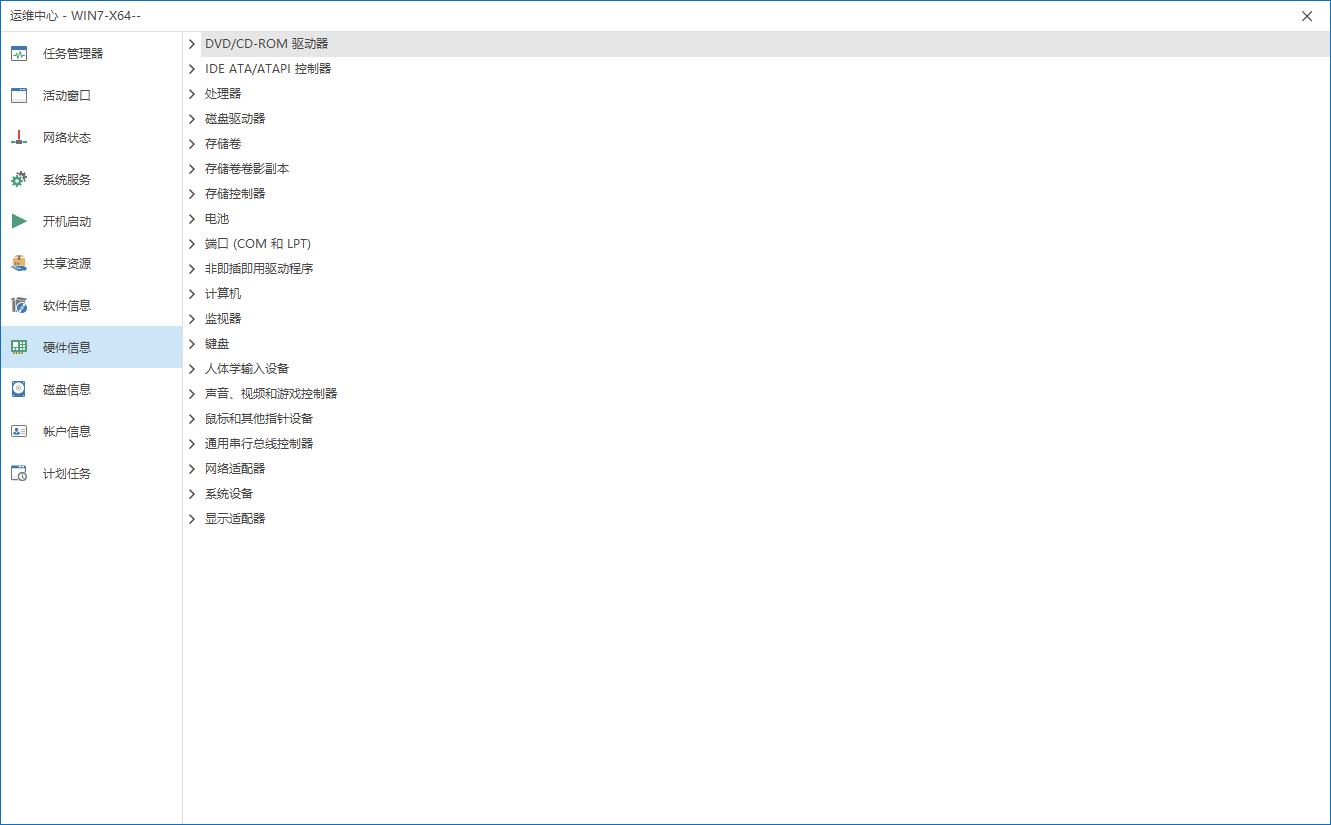Expand the DVD/CD-ROM 驱动器 node
Viewport: 1331px width, 825px height.
click(192, 44)
